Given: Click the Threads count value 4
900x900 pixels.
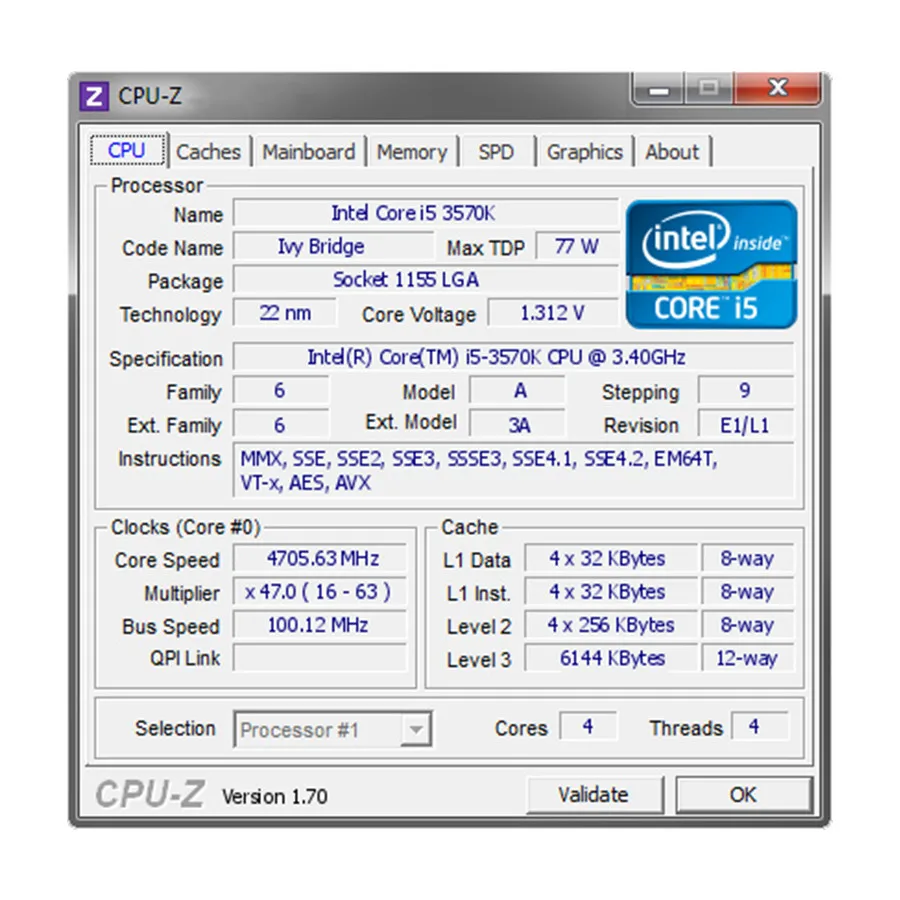Looking at the screenshot, I should pyautogui.click(x=759, y=727).
